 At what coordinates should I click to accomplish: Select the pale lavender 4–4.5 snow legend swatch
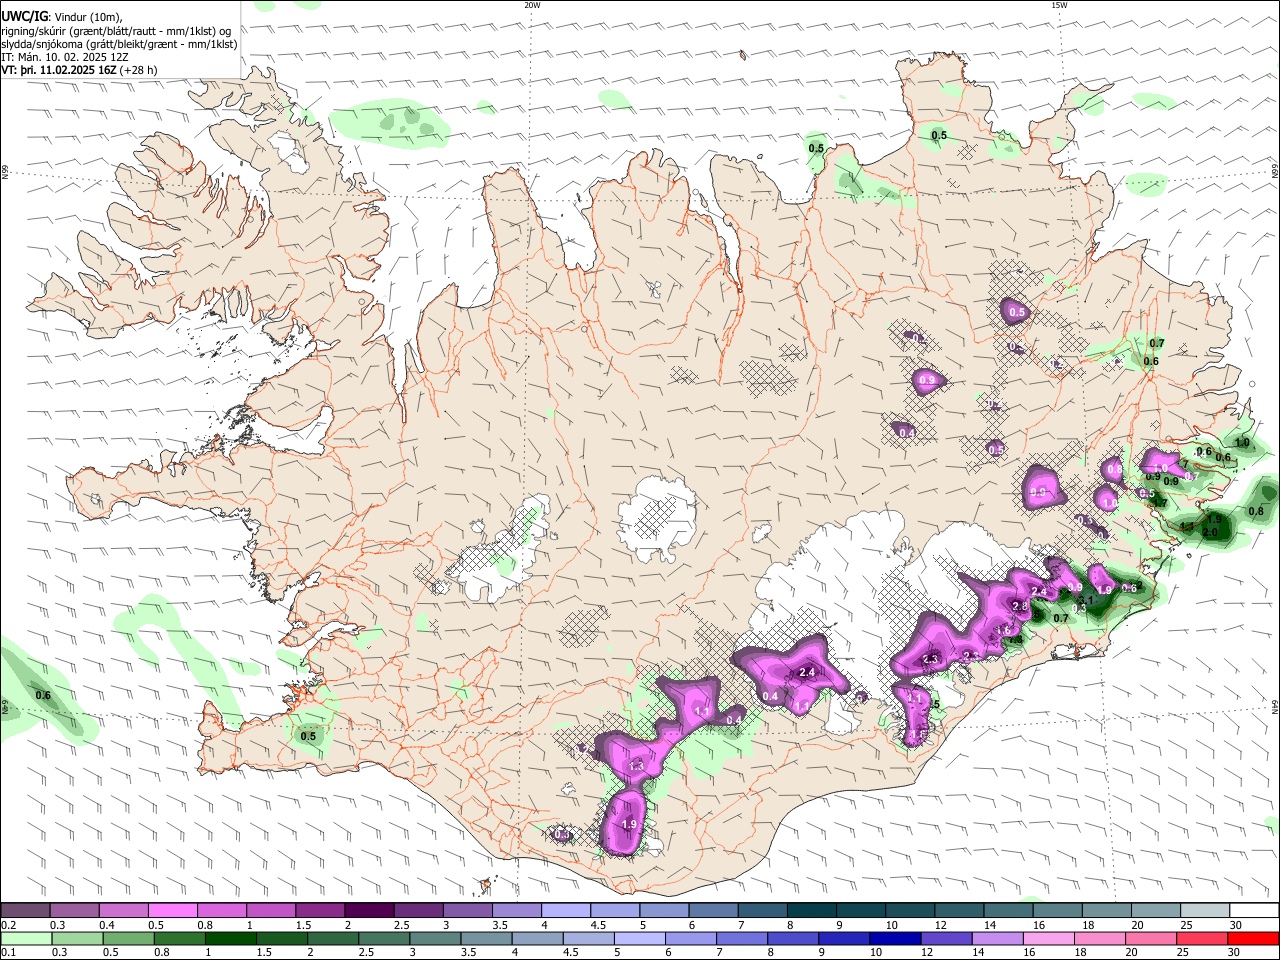click(x=565, y=911)
